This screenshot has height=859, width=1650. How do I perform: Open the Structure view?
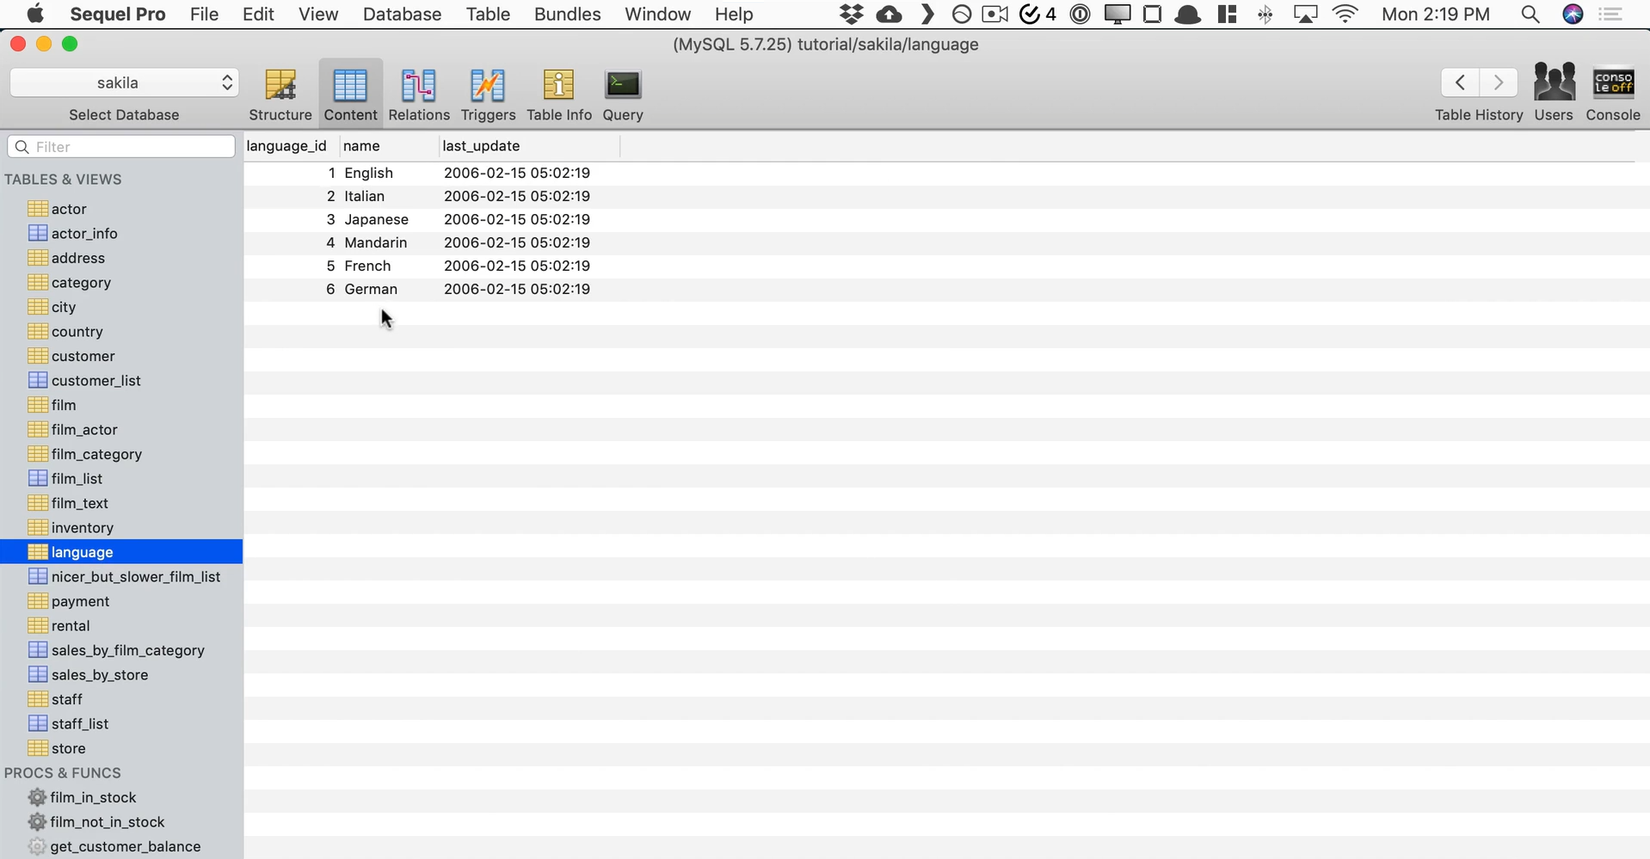[280, 95]
